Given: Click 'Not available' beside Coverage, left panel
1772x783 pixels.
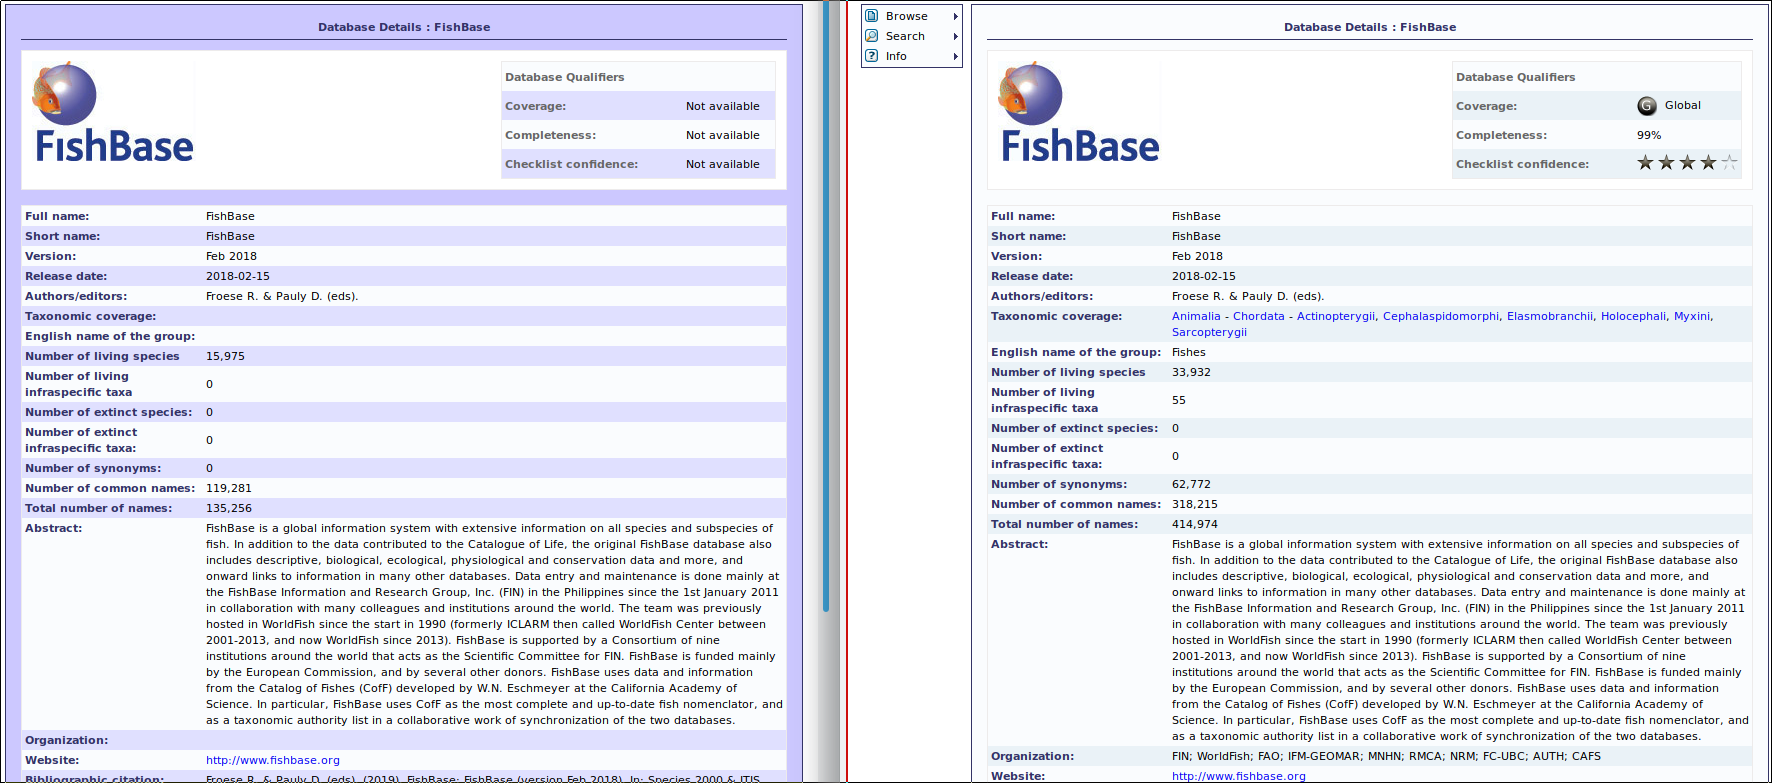Looking at the screenshot, I should click(x=723, y=106).
